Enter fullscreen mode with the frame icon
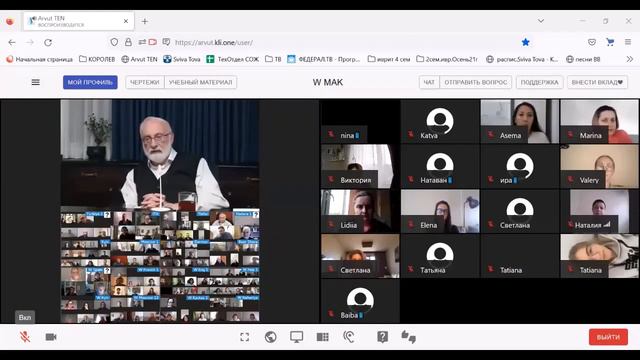This screenshot has height=360, width=640. 244,337
